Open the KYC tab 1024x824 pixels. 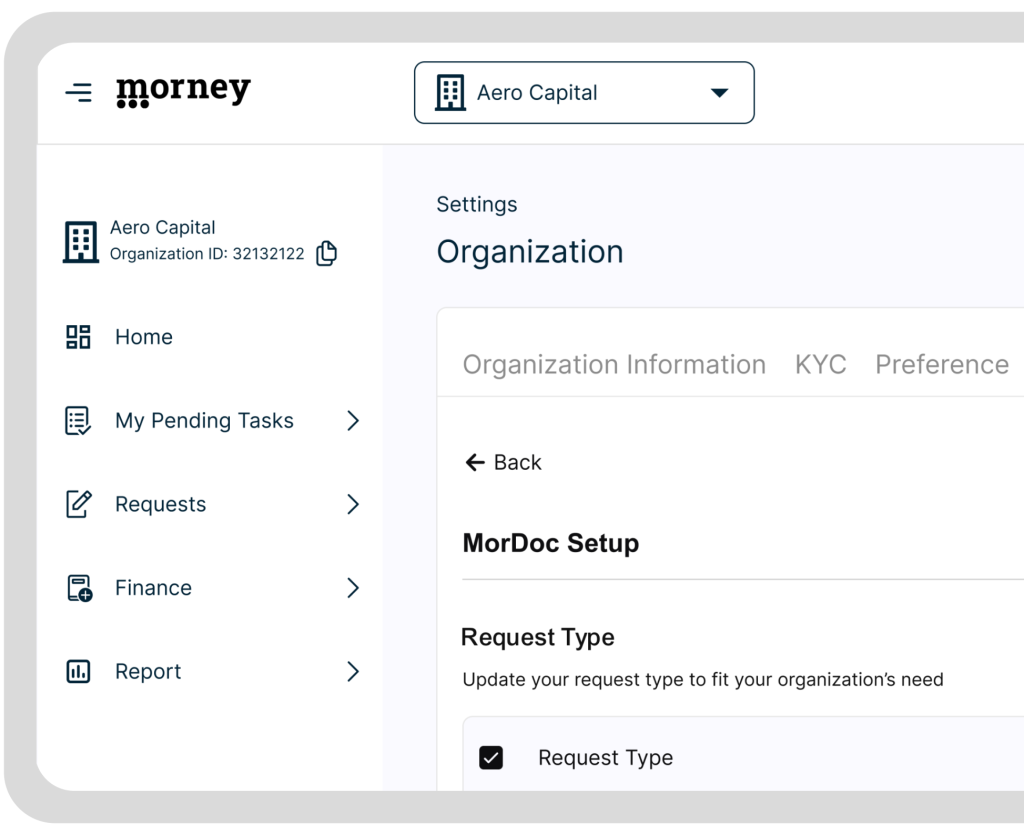click(x=820, y=365)
